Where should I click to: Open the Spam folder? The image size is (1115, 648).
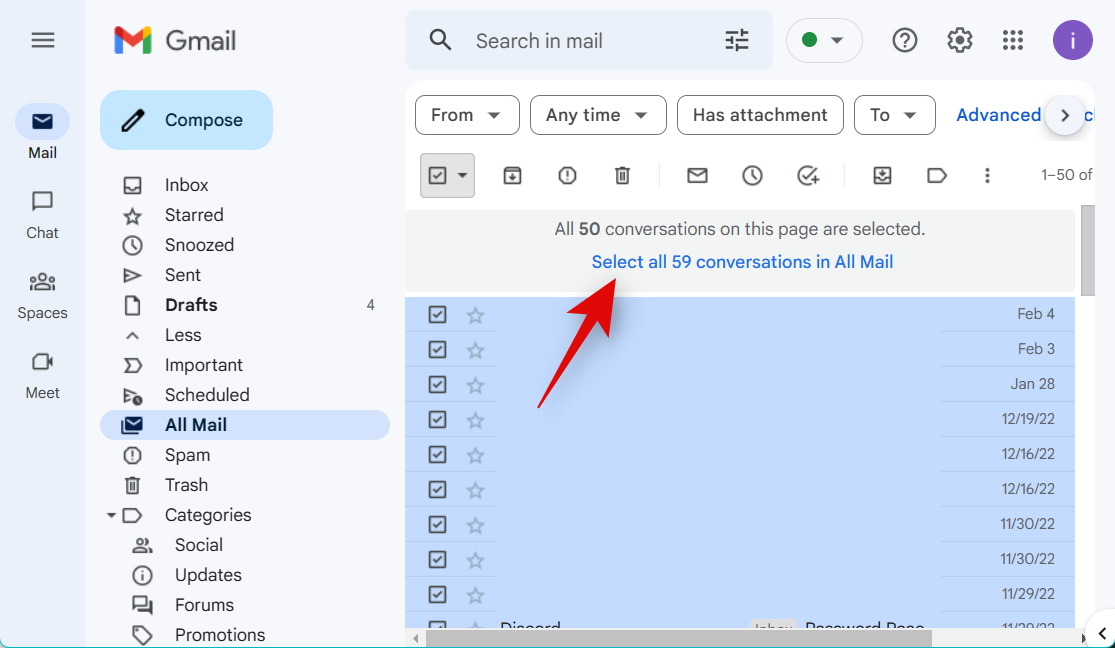187,455
